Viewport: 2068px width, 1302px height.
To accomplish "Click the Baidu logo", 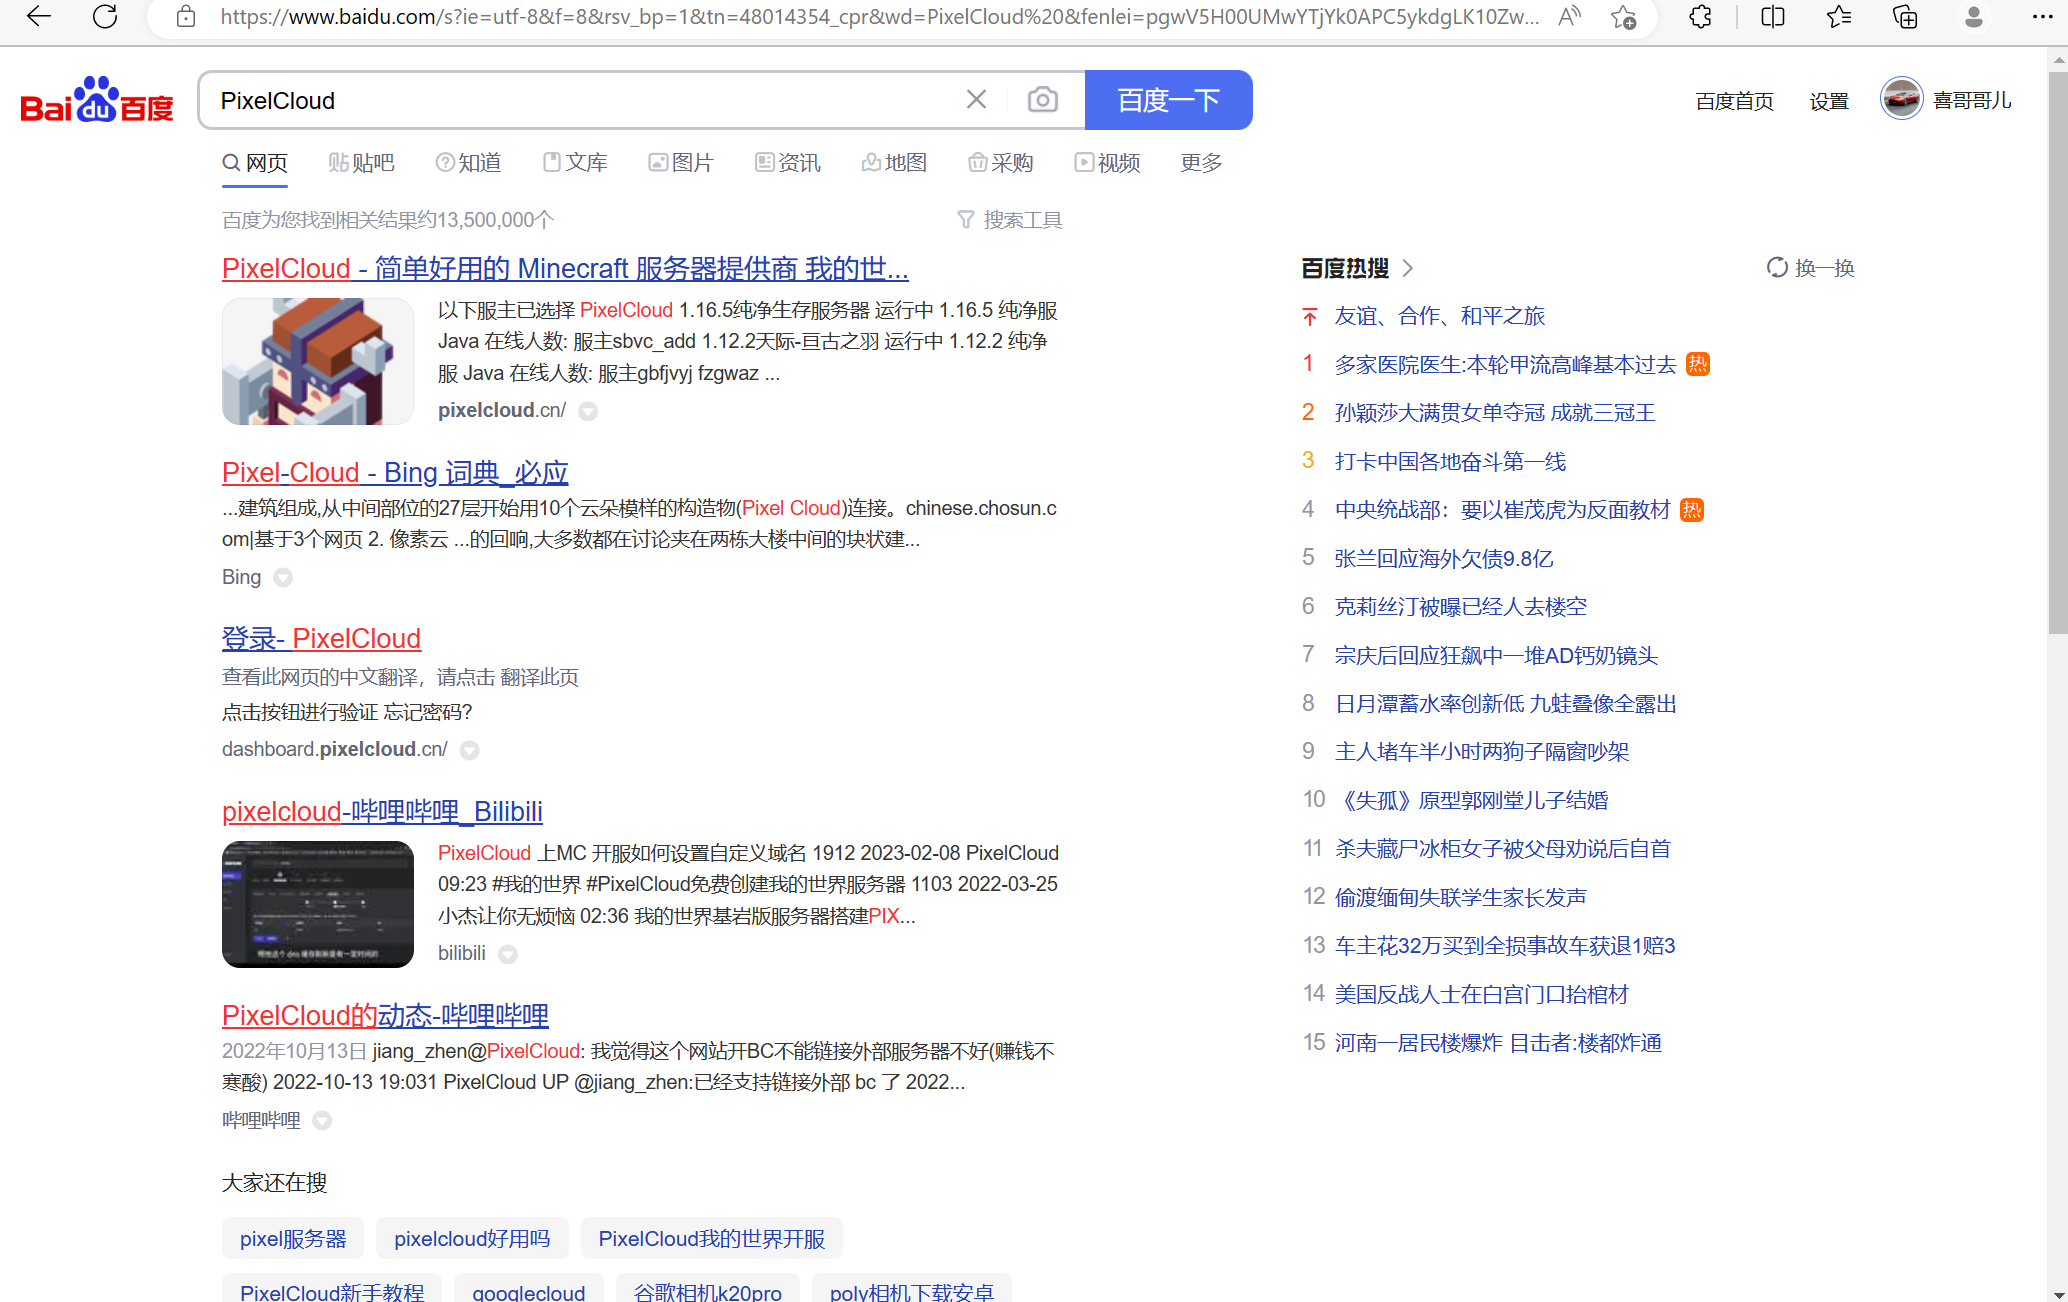I will [x=96, y=99].
